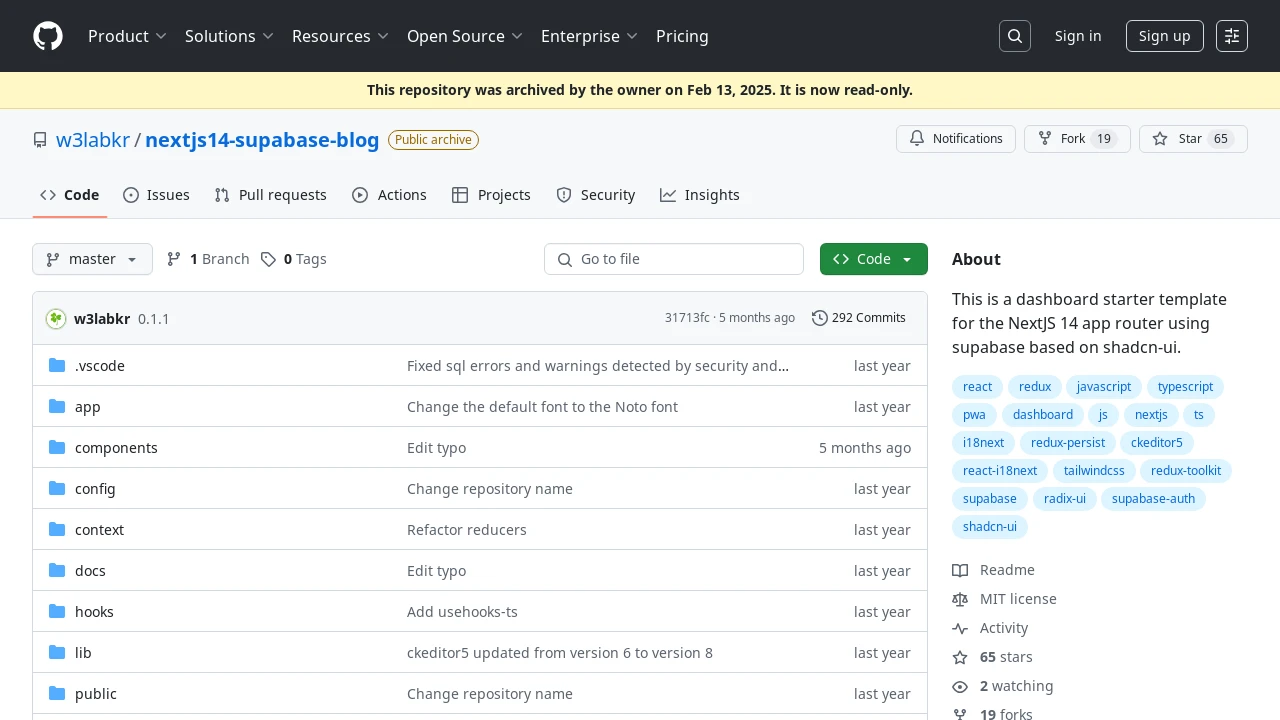Viewport: 1280px width, 720px height.
Task: Open the Actions tab
Action: click(x=389, y=195)
